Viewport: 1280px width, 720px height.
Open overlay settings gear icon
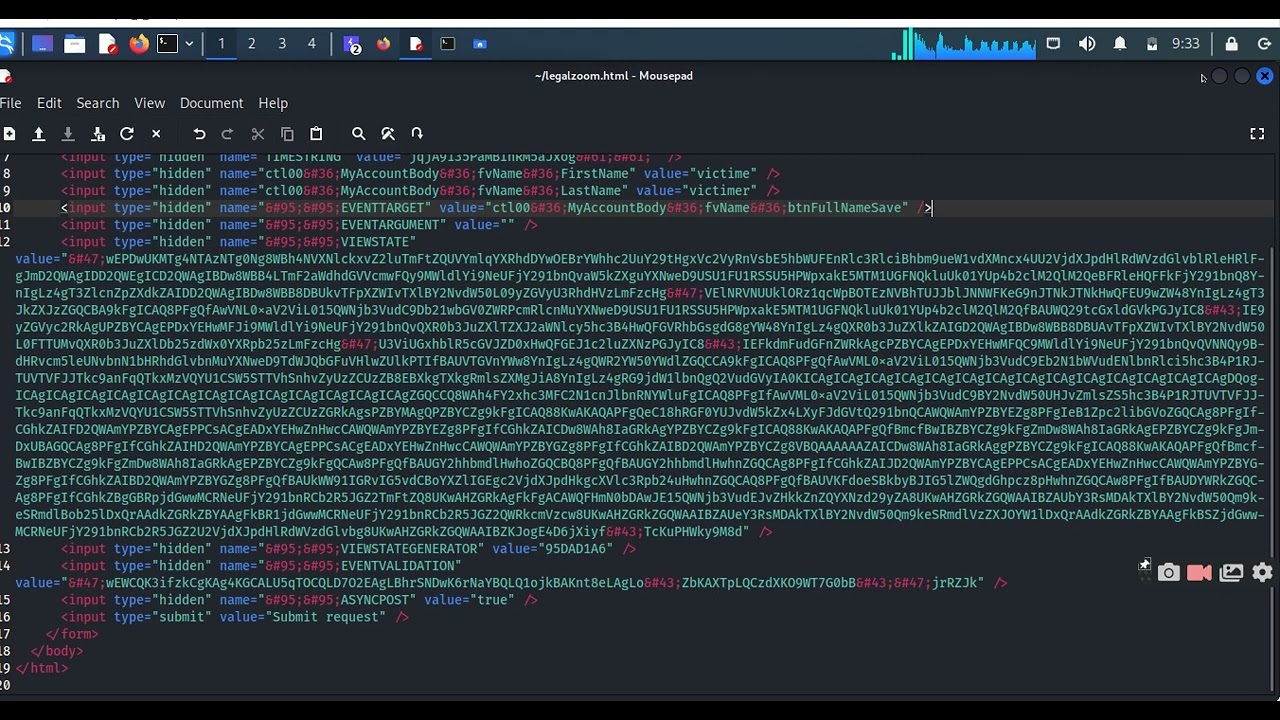click(x=1263, y=573)
